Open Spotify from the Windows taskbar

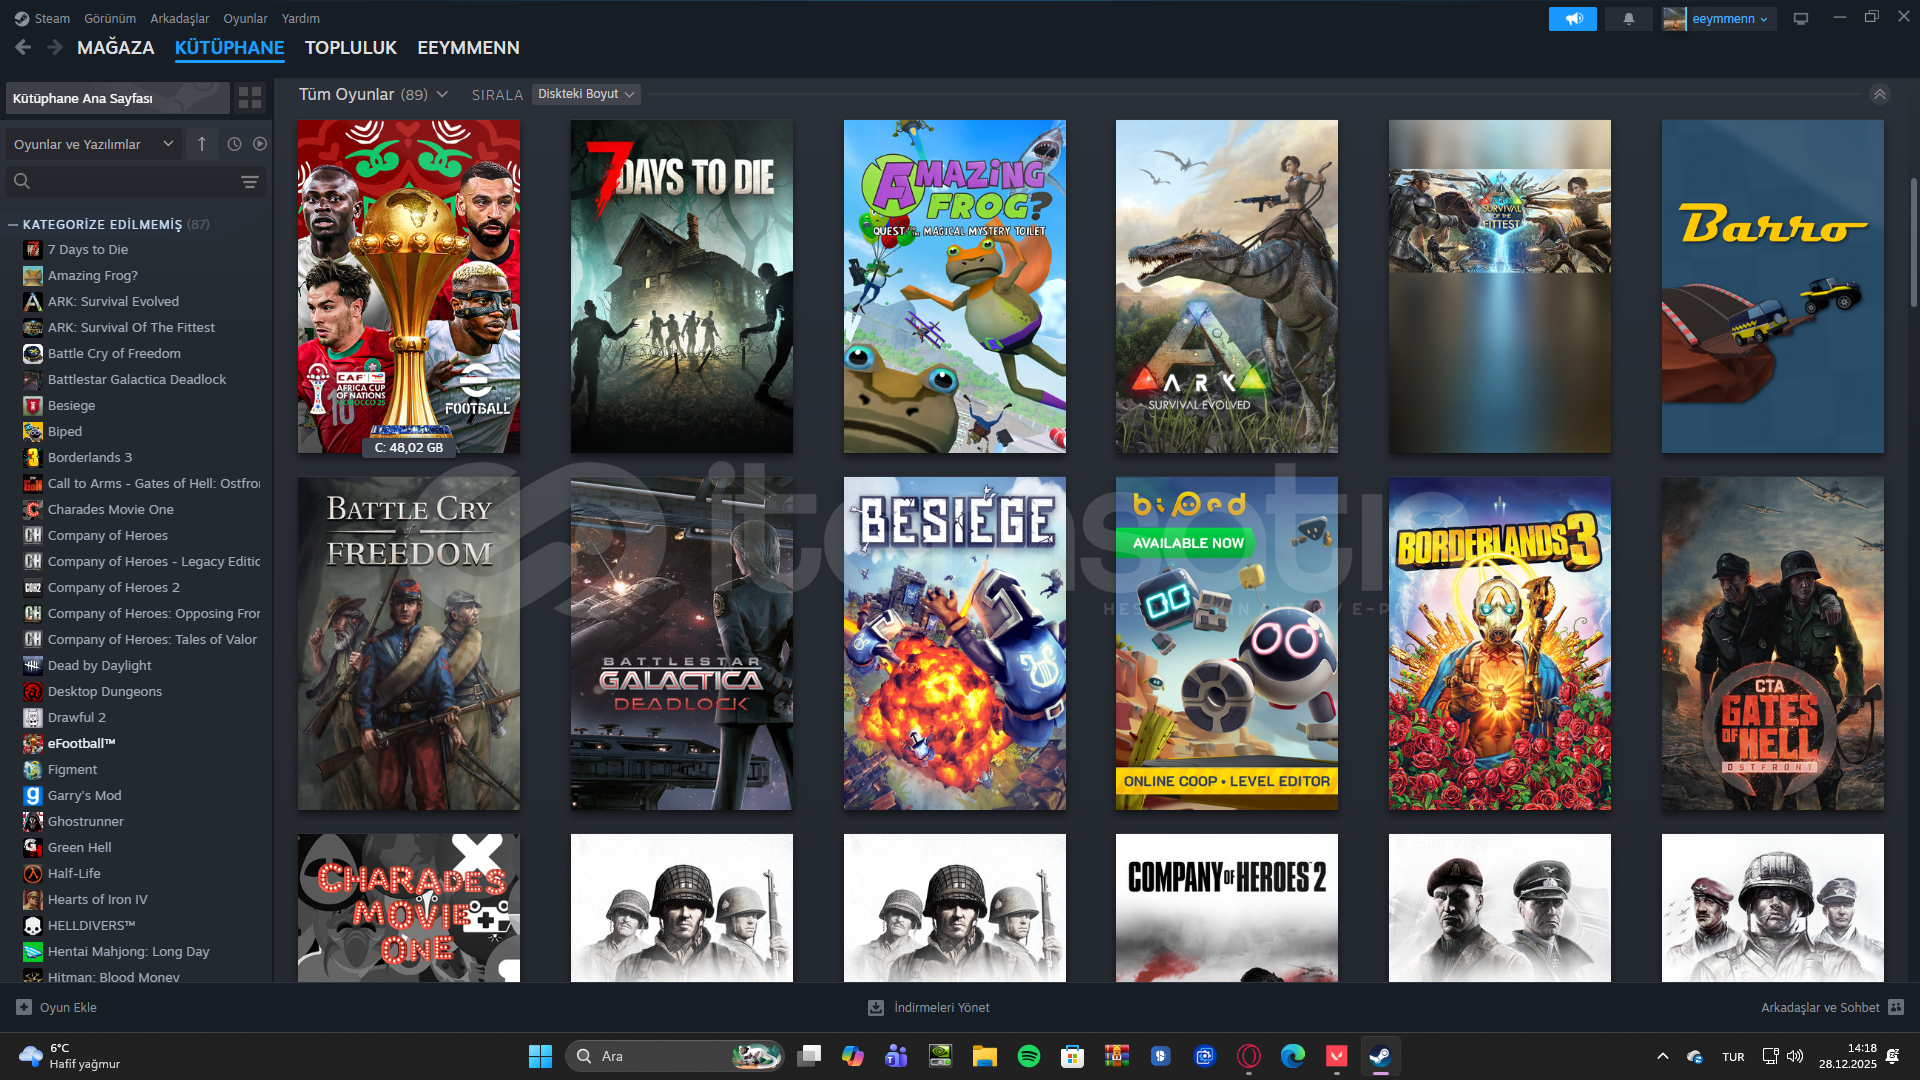point(1028,1056)
